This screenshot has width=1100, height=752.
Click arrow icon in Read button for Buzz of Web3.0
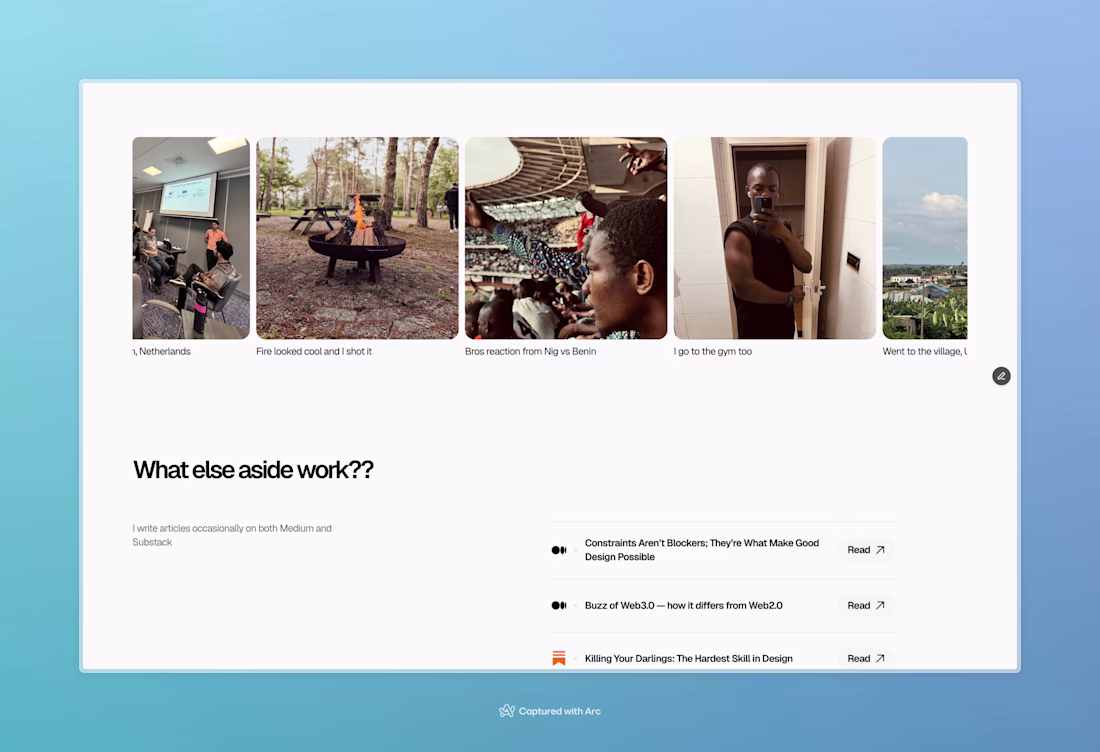(880, 605)
